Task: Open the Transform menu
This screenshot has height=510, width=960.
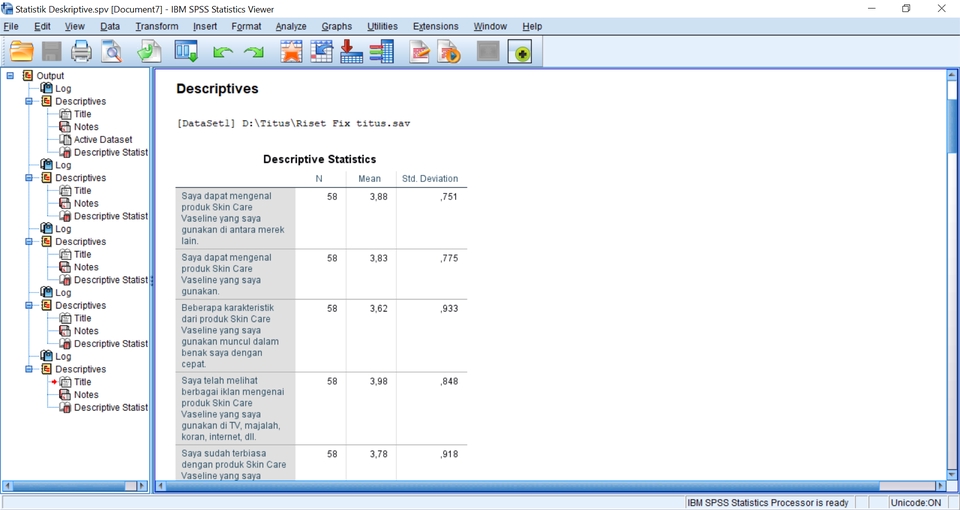Action: point(157,26)
